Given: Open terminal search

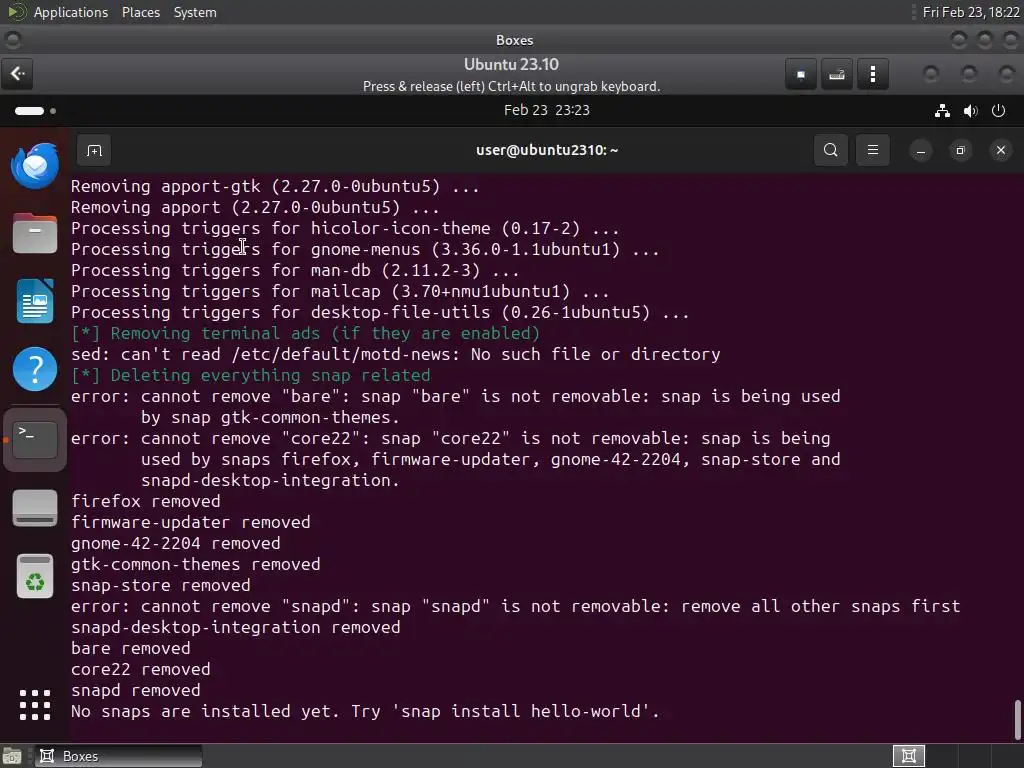Looking at the screenshot, I should tap(831, 150).
